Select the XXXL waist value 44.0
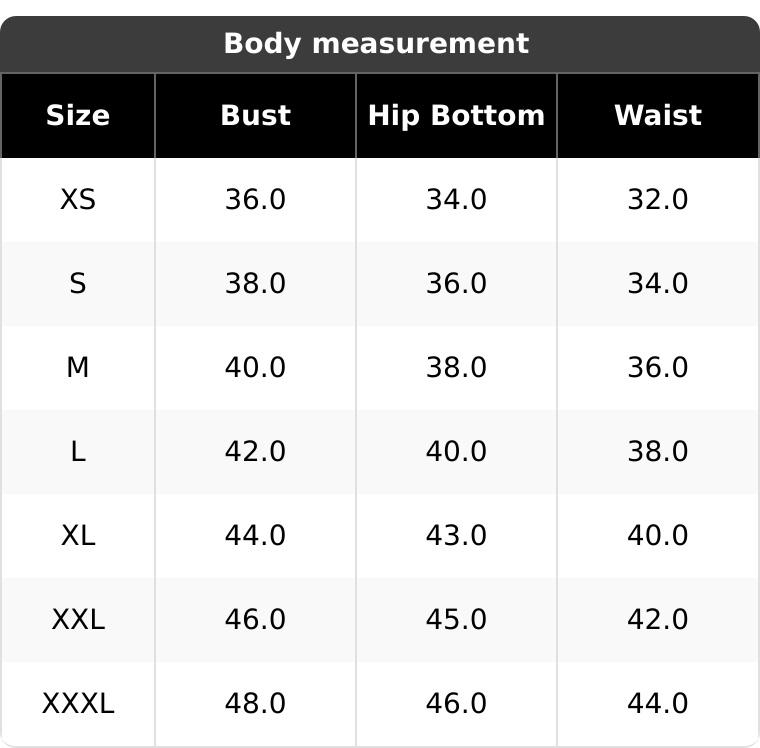The width and height of the screenshot is (760, 748). click(657, 704)
